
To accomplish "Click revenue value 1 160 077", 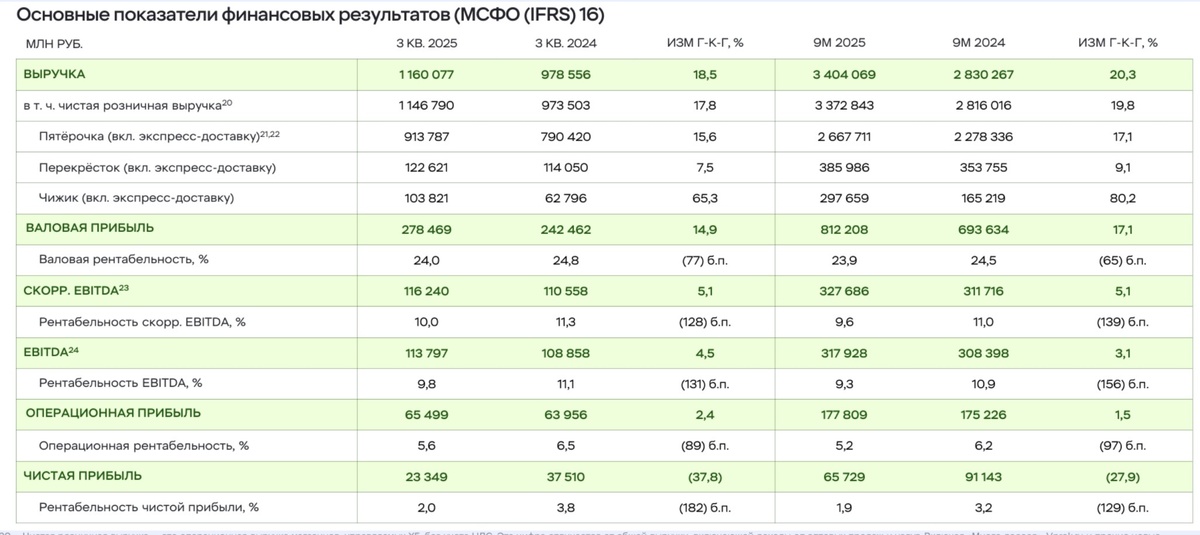I will [x=426, y=75].
